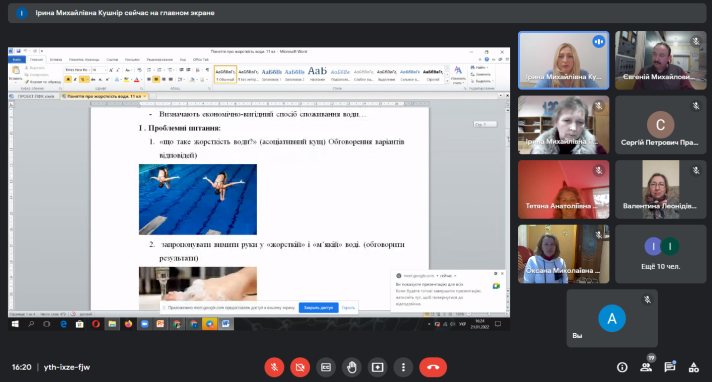The height and width of the screenshot is (382, 712).
Task: Click the taskbar search magnifier
Action: tap(31, 324)
